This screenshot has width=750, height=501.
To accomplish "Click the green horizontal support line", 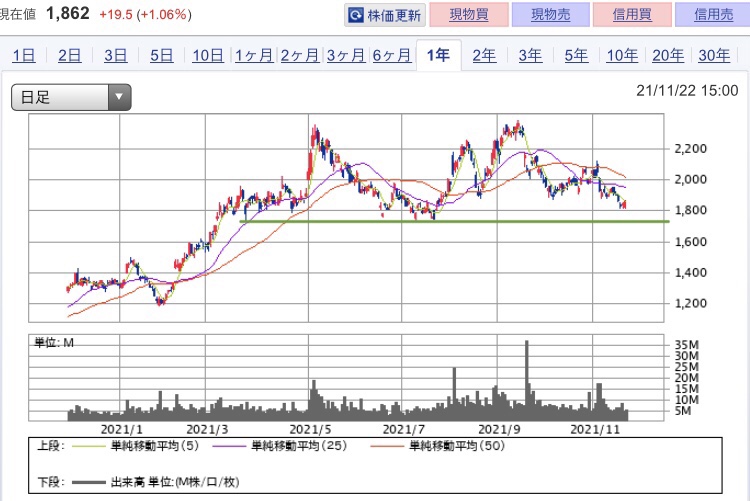I will pos(454,221).
